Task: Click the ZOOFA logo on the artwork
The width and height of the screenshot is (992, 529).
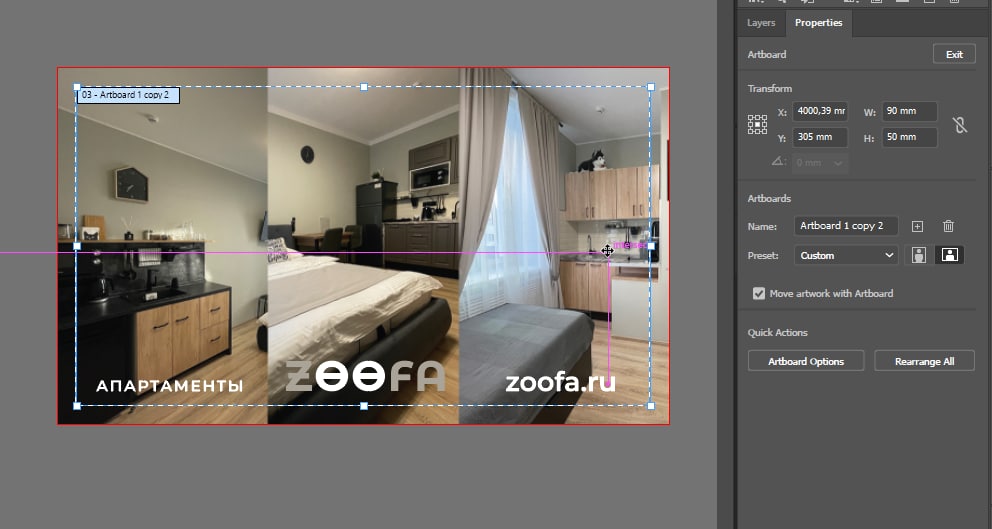Action: [365, 377]
